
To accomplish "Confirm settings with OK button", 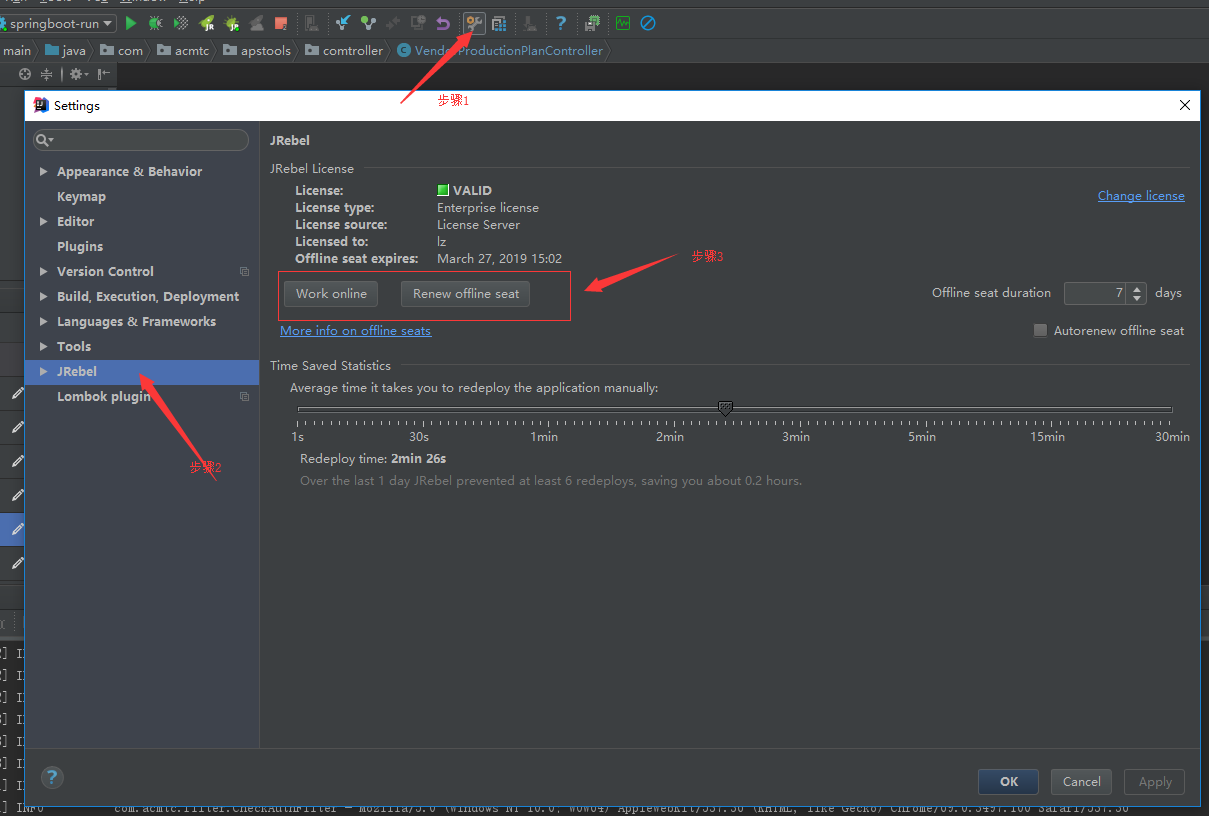I will tap(1009, 781).
